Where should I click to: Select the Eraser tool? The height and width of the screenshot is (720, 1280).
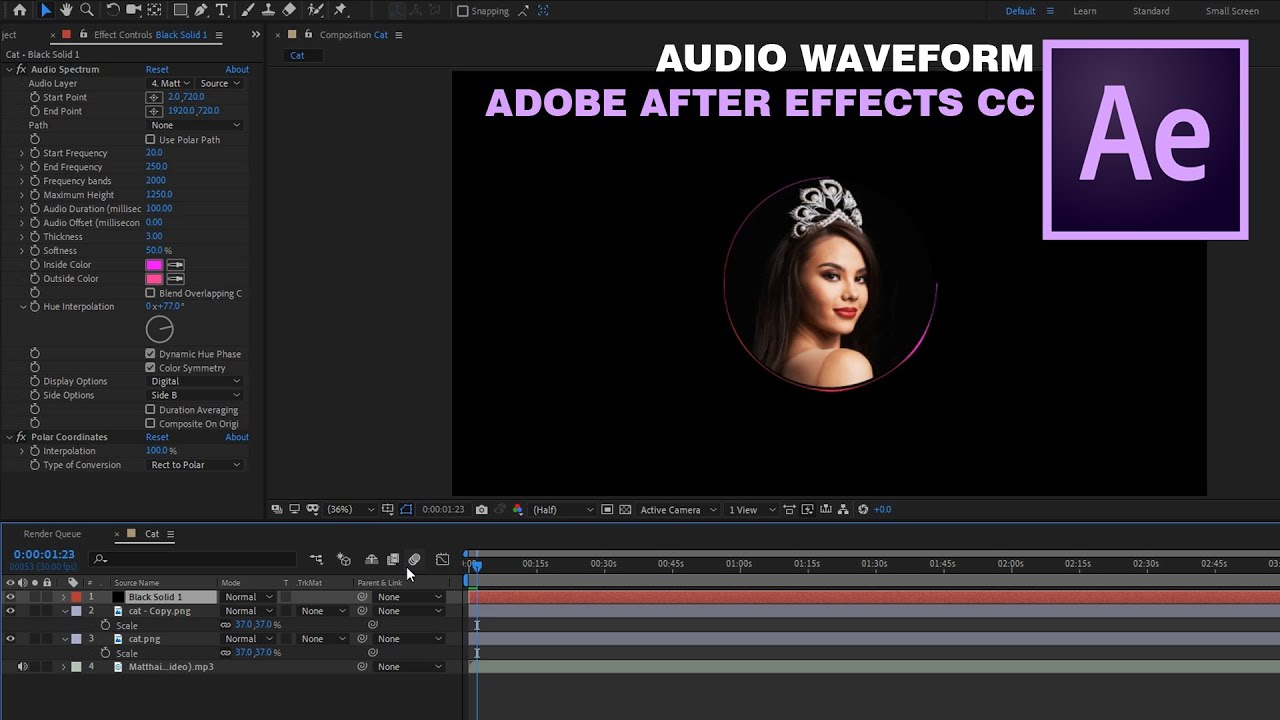pos(289,10)
